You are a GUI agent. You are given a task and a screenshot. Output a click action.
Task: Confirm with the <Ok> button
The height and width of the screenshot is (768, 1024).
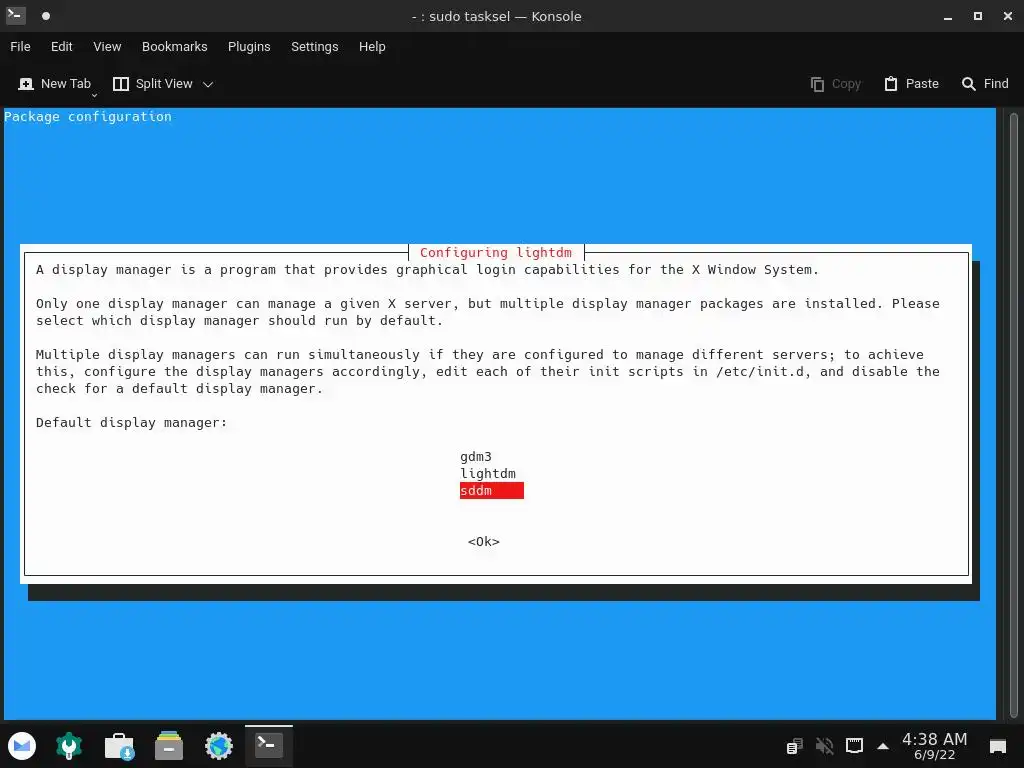[x=483, y=541]
